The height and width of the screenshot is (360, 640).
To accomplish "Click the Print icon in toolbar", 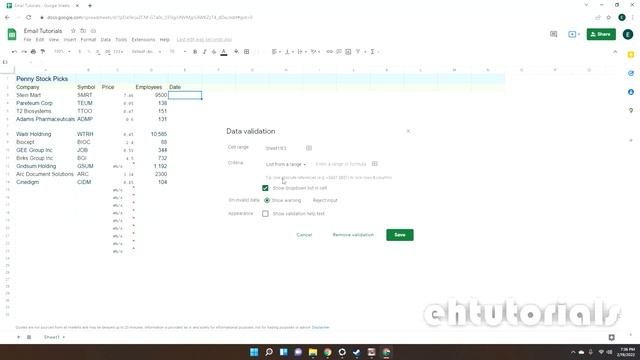I will point(33,52).
